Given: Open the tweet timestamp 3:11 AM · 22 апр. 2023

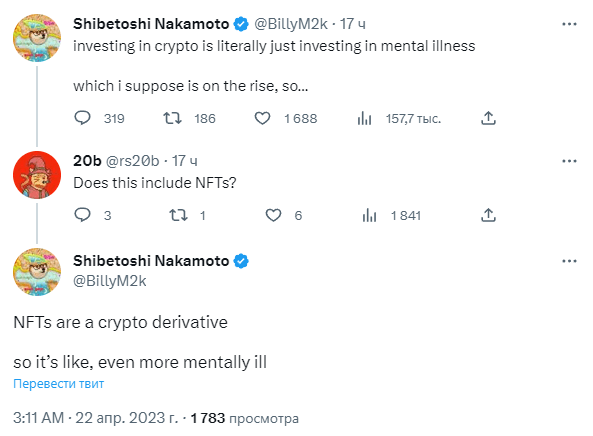Looking at the screenshot, I should pos(95,418).
